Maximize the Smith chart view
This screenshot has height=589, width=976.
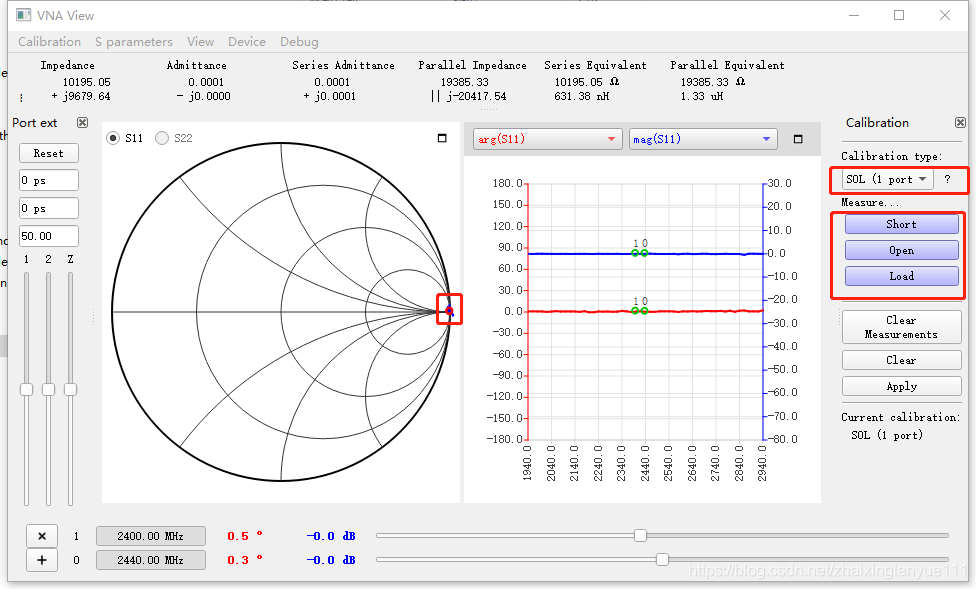coord(442,138)
